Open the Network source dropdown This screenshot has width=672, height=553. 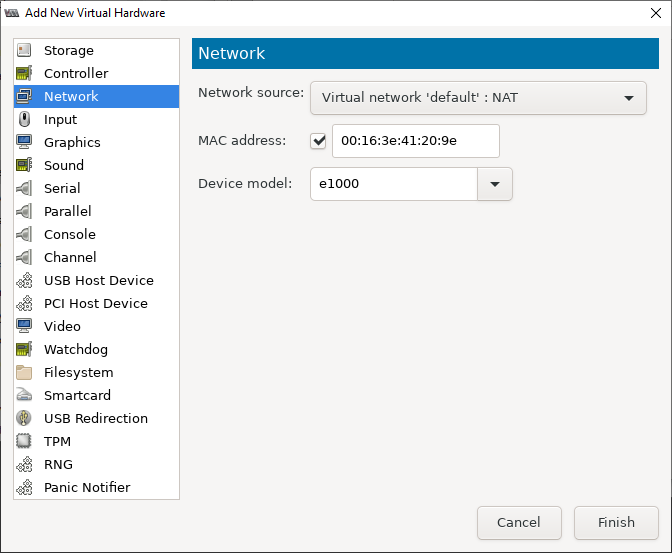[x=478, y=98]
